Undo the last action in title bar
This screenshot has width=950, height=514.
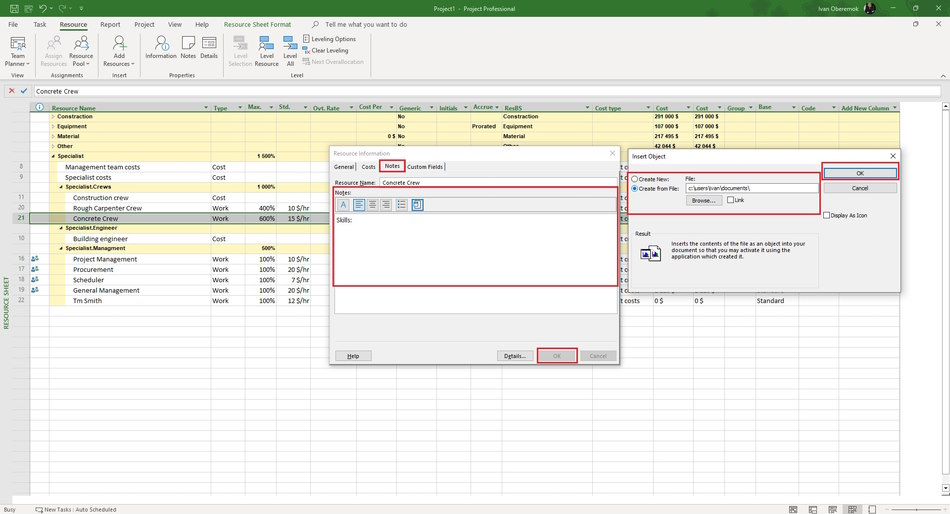tap(42, 8)
